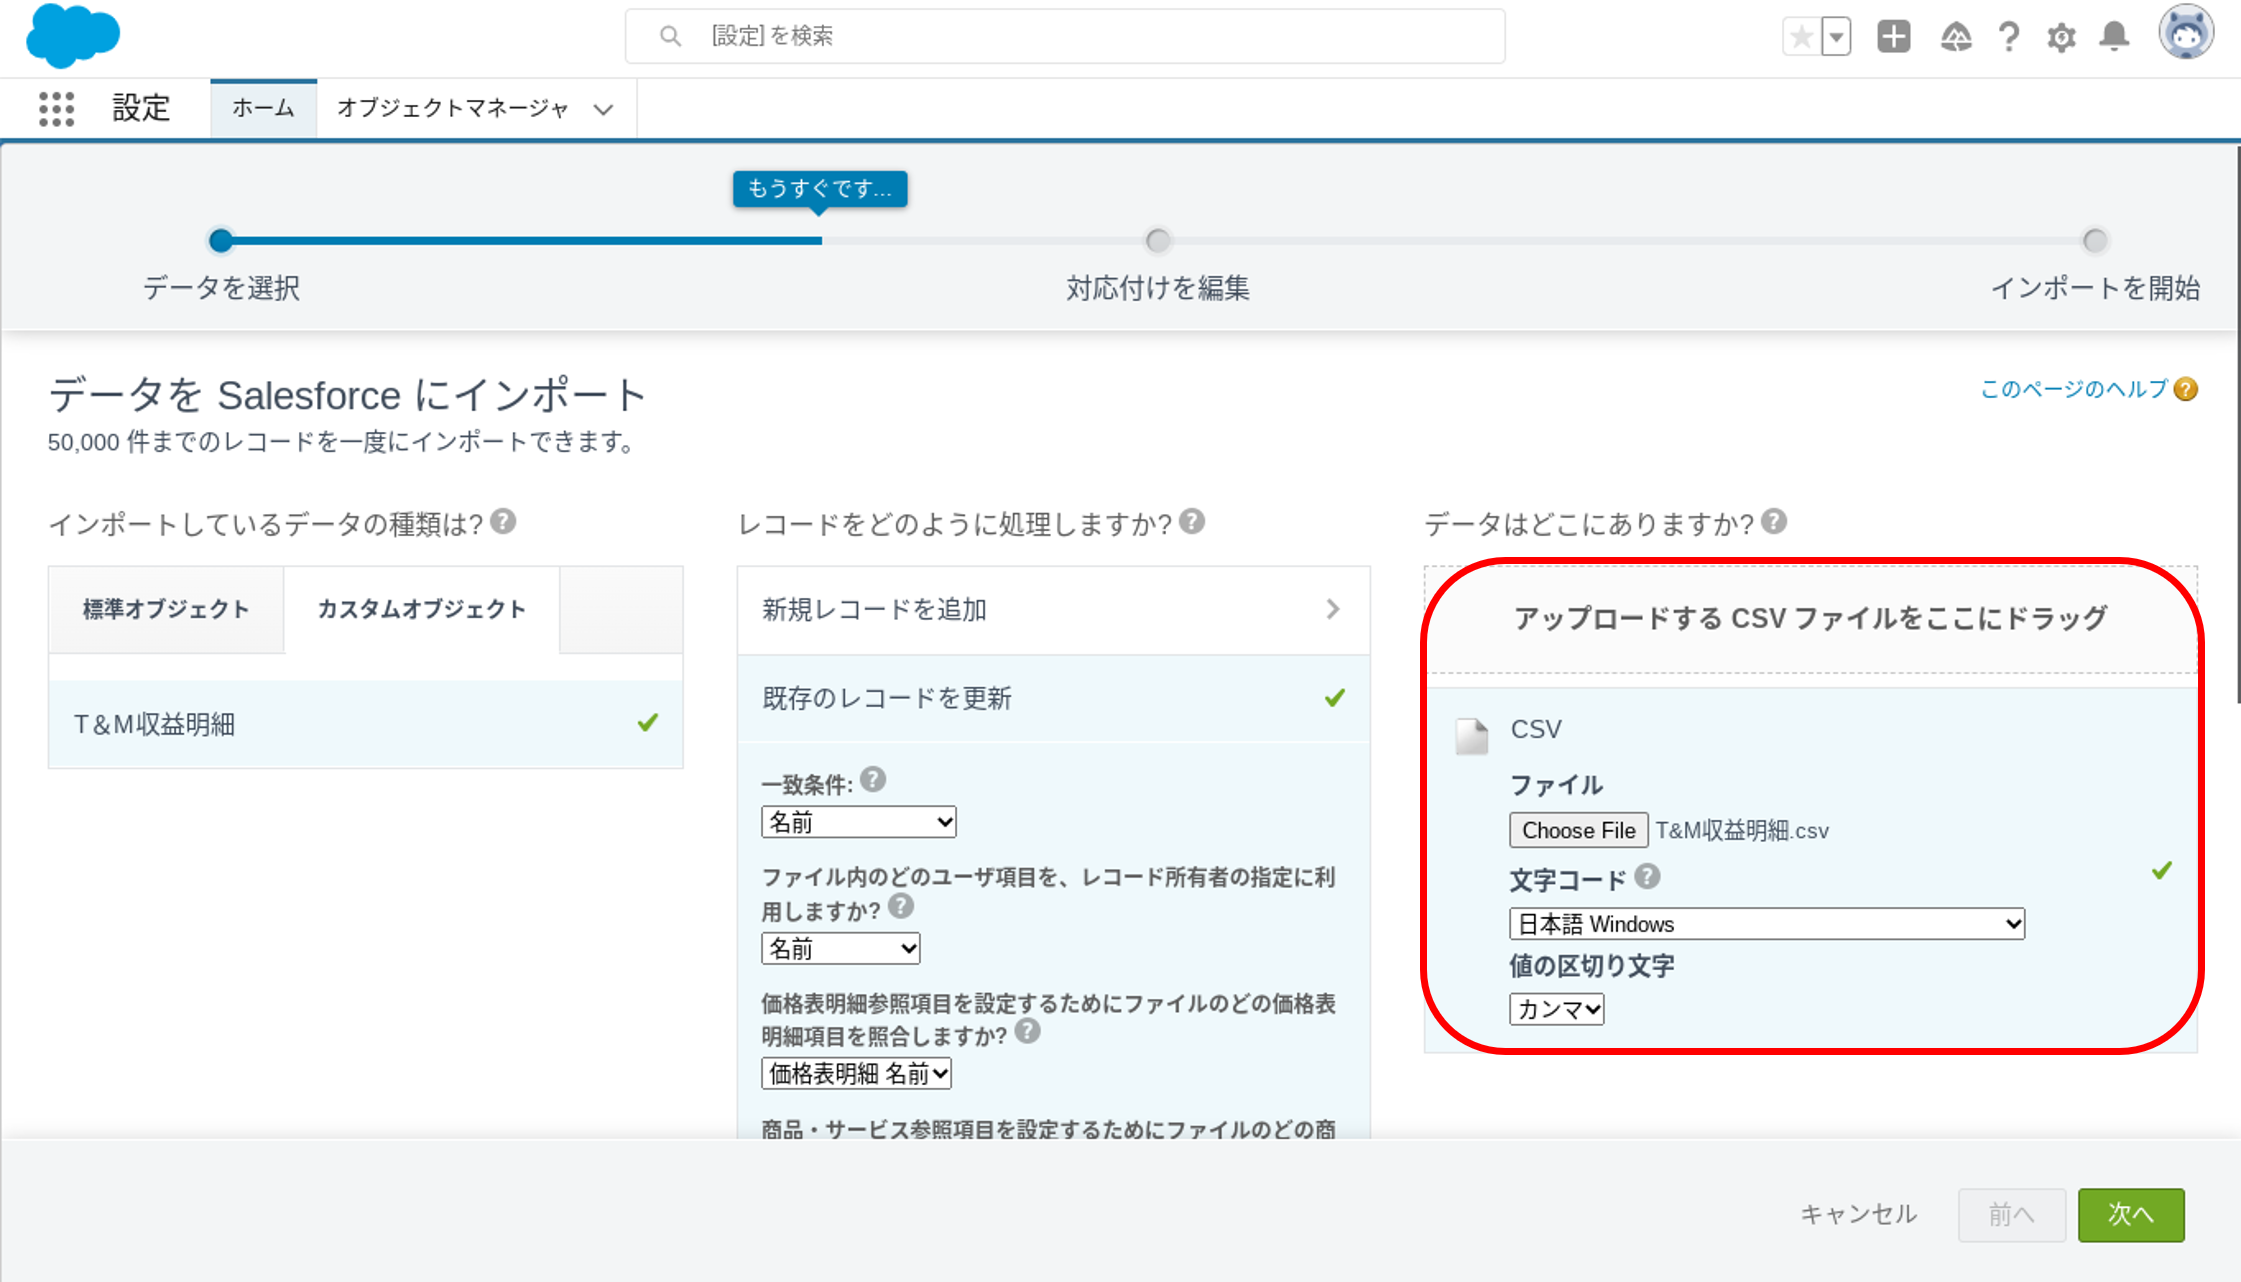Click the Salesforce cloud logo
This screenshot has width=2241, height=1282.
pos(73,36)
